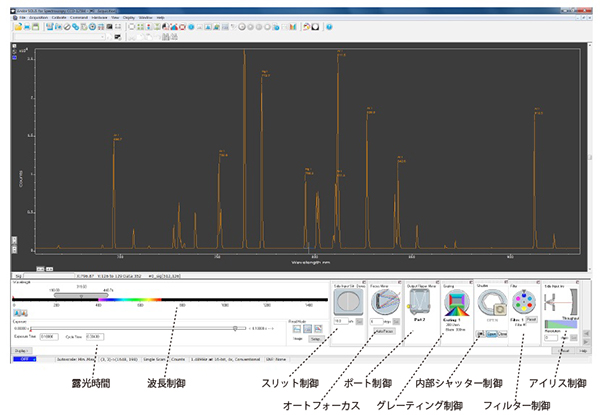Click the wavelength range slider handle

(81, 295)
